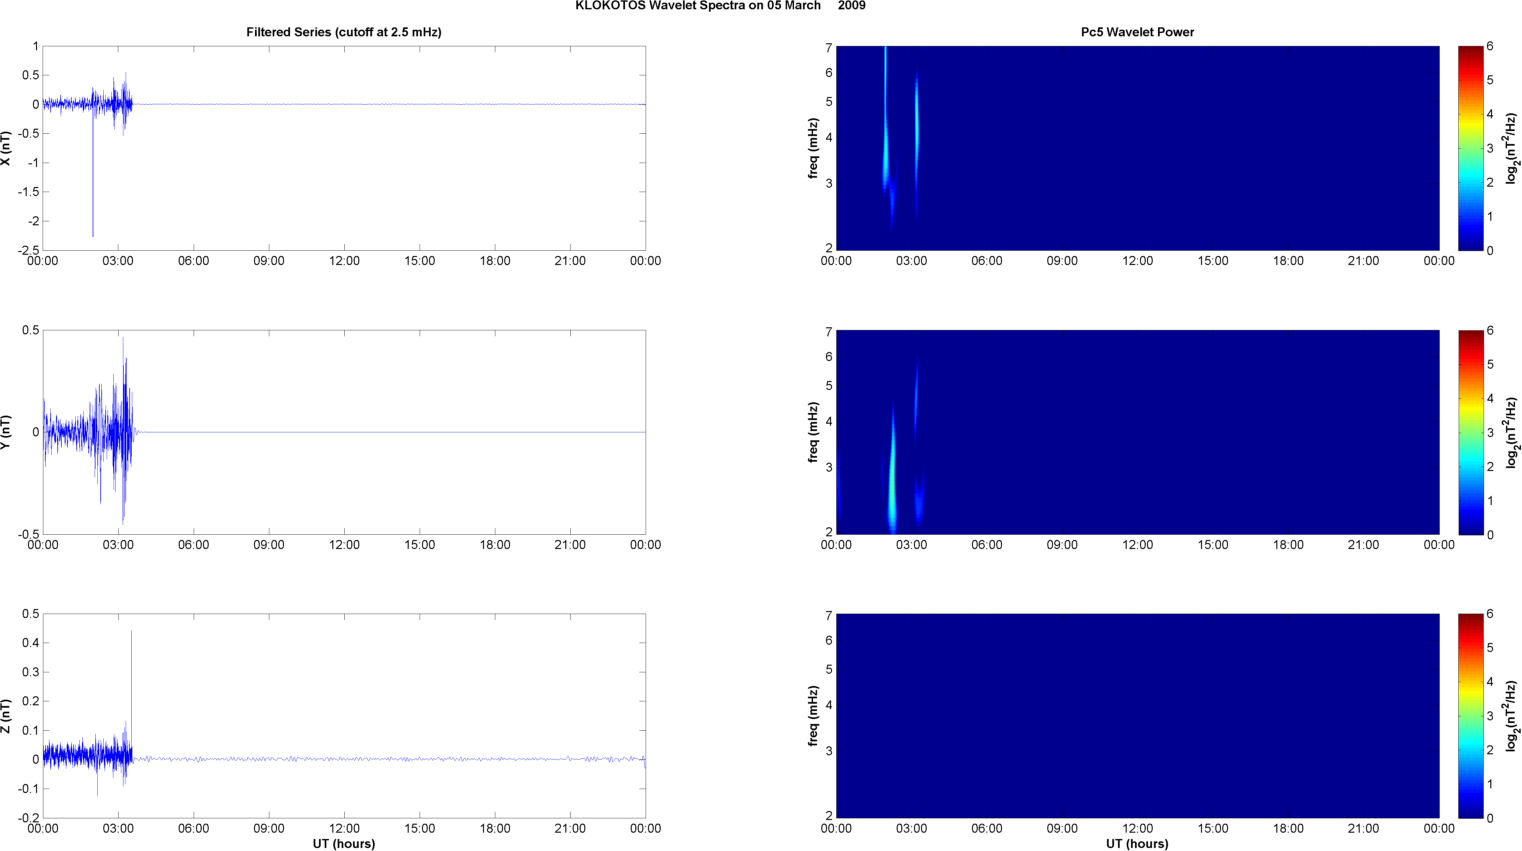Click the tall positive spike in Z series plot
Image resolution: width=1522 pixels, height=851 pixels.
tap(131, 690)
